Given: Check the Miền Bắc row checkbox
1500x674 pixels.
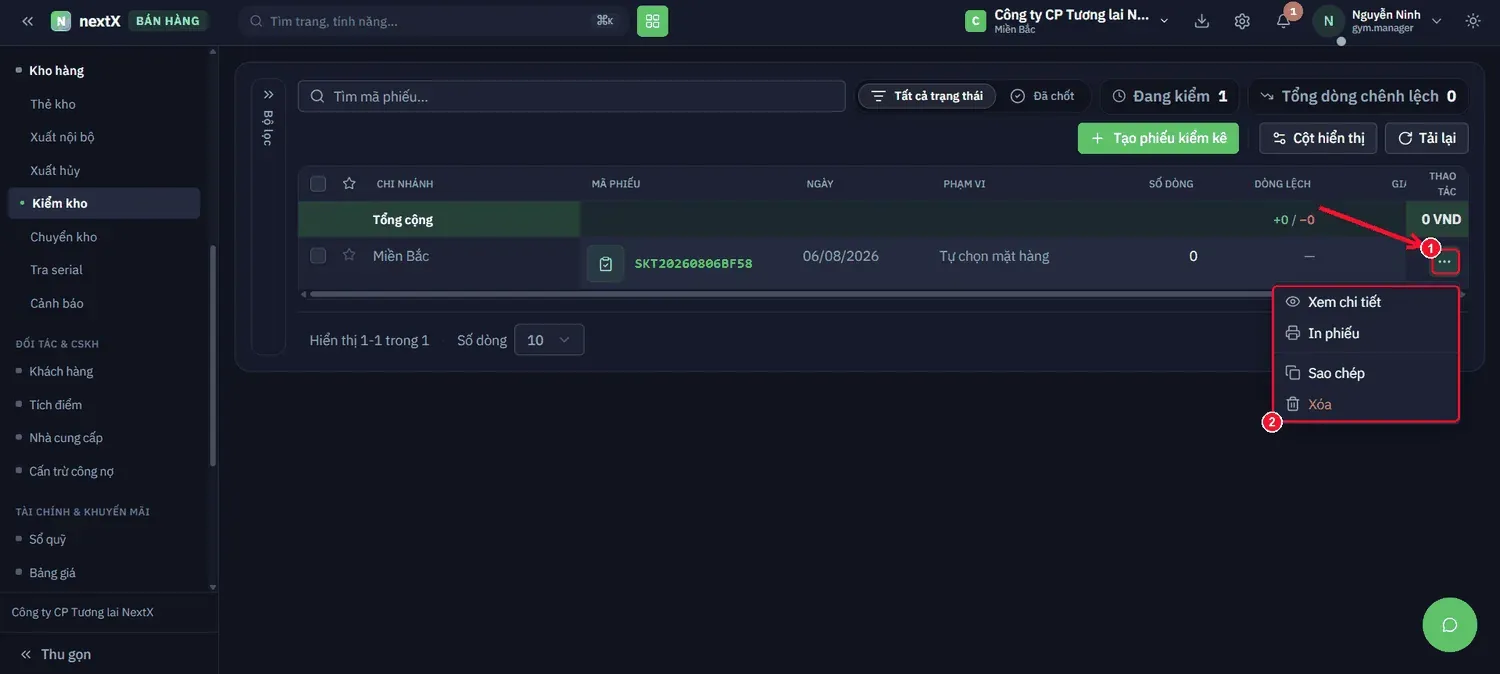Looking at the screenshot, I should click(x=318, y=256).
